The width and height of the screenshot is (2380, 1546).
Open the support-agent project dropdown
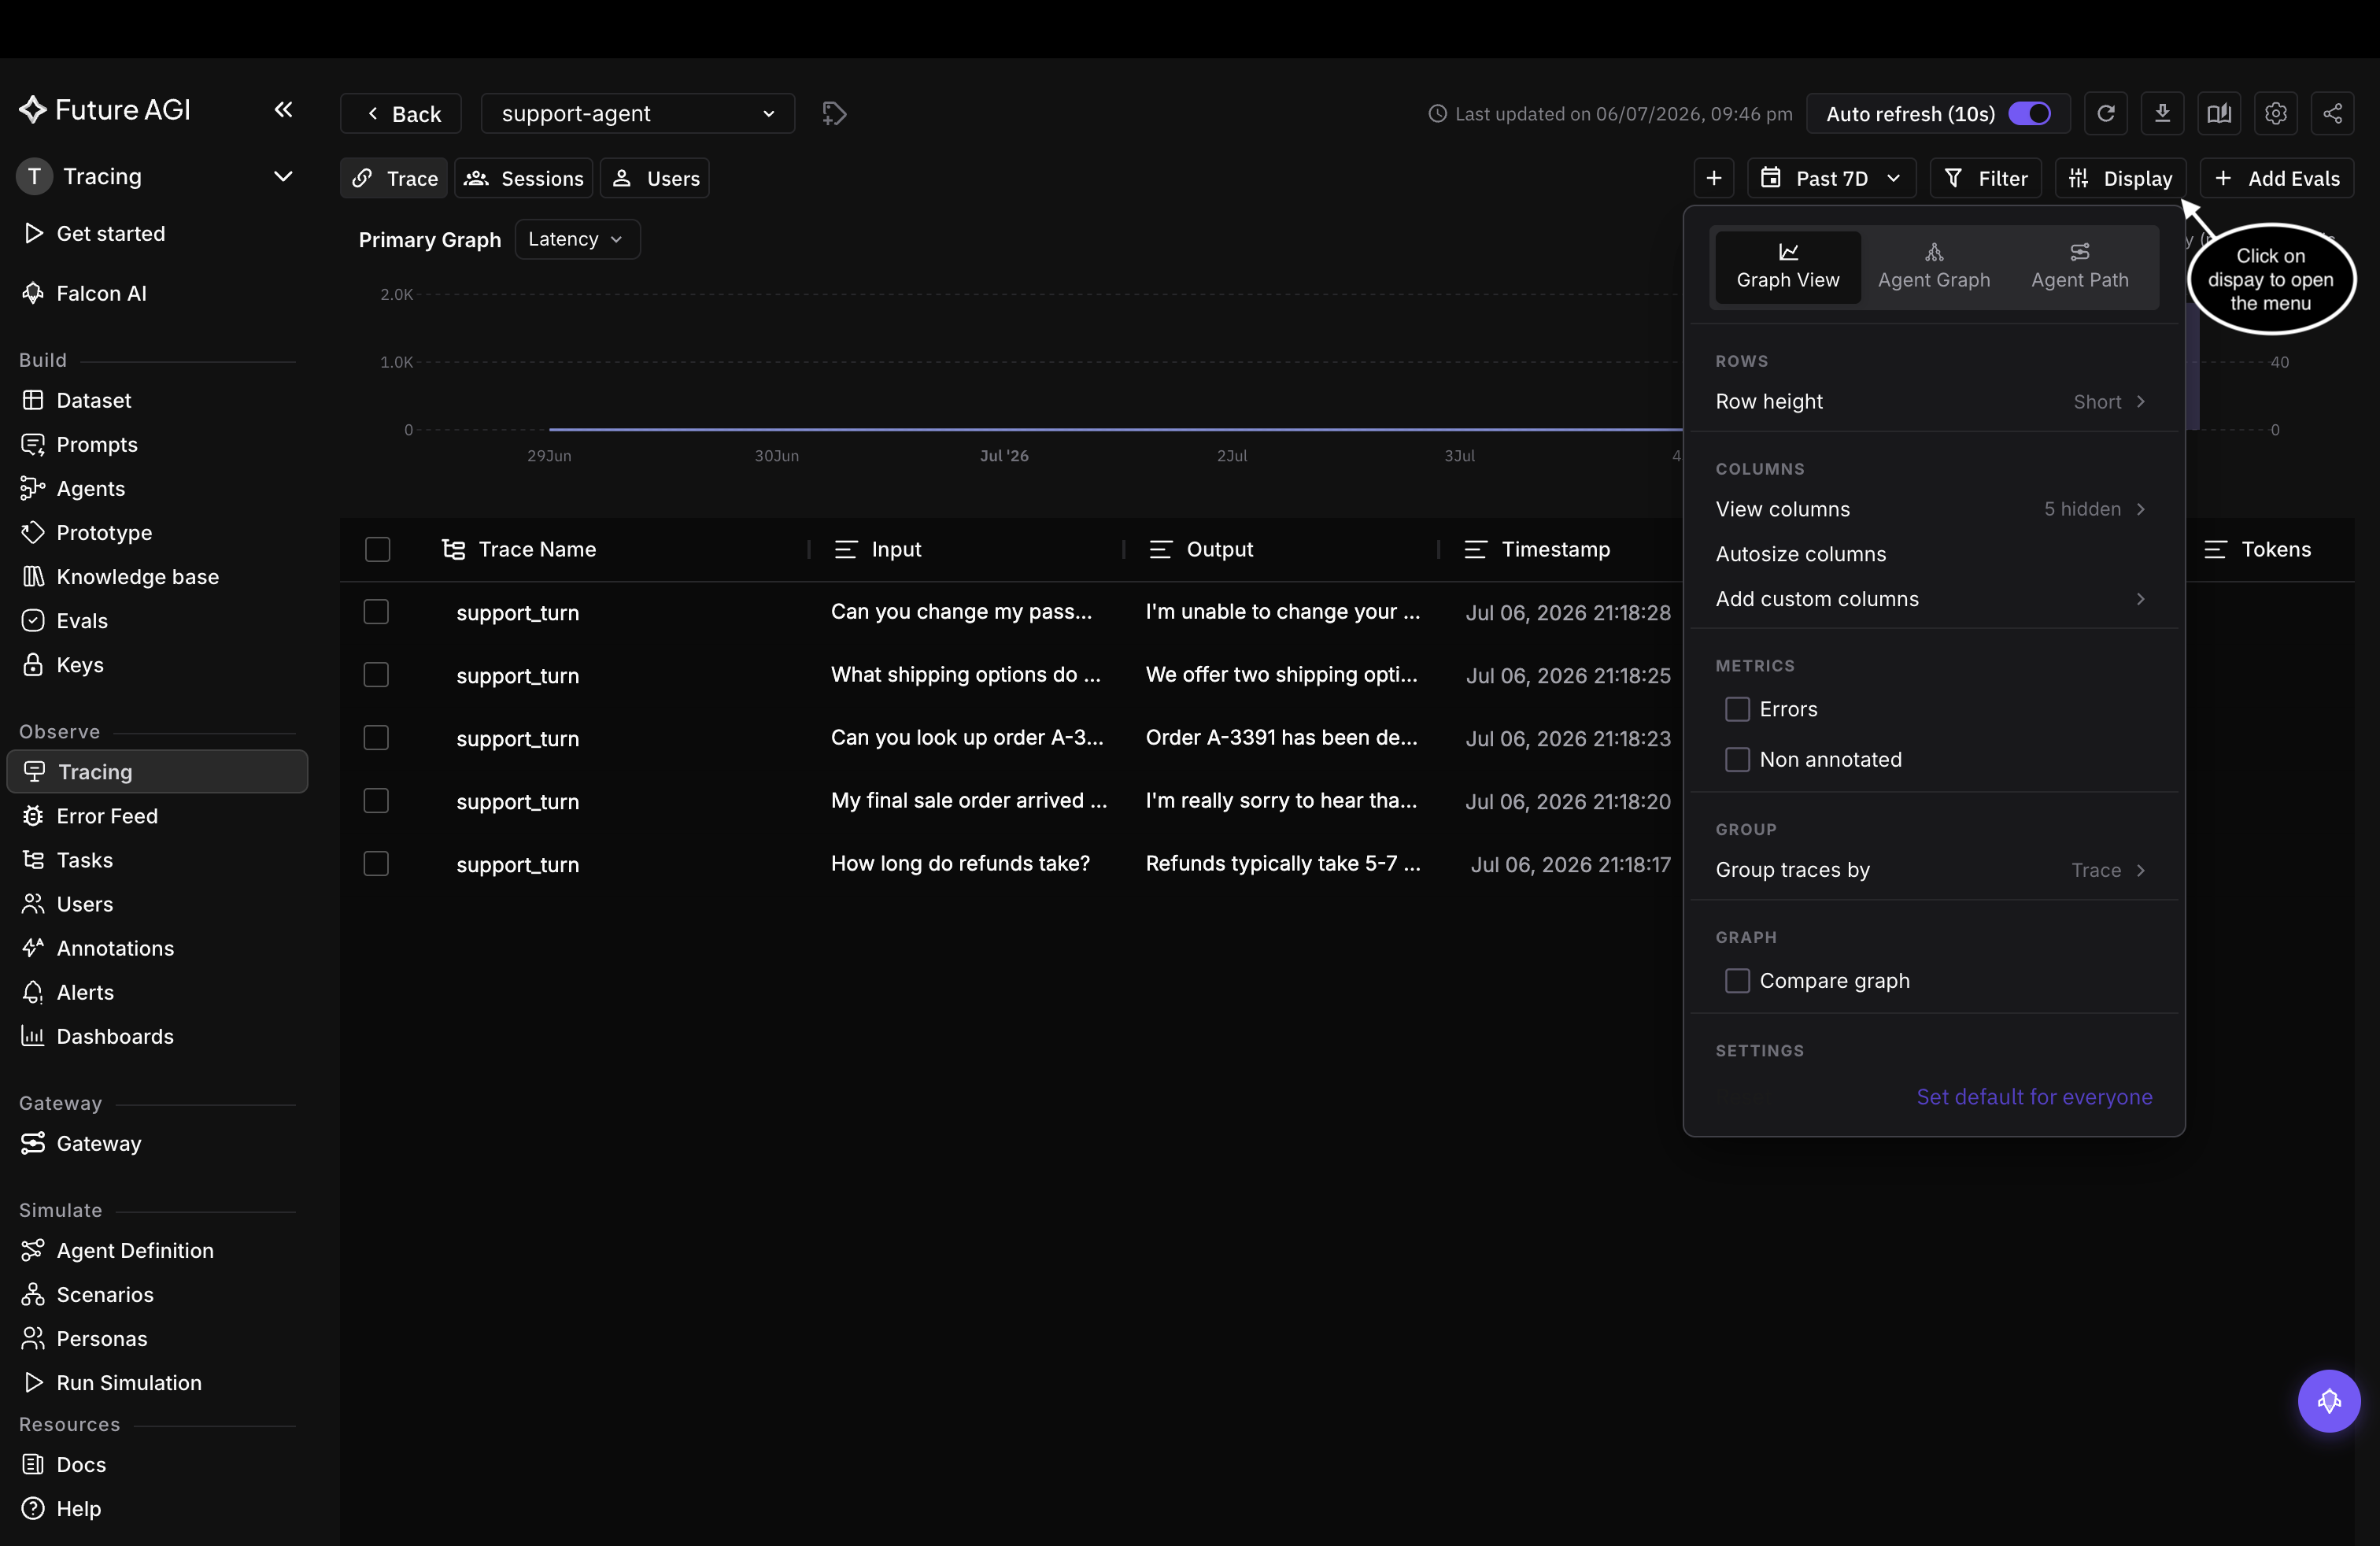pos(637,113)
